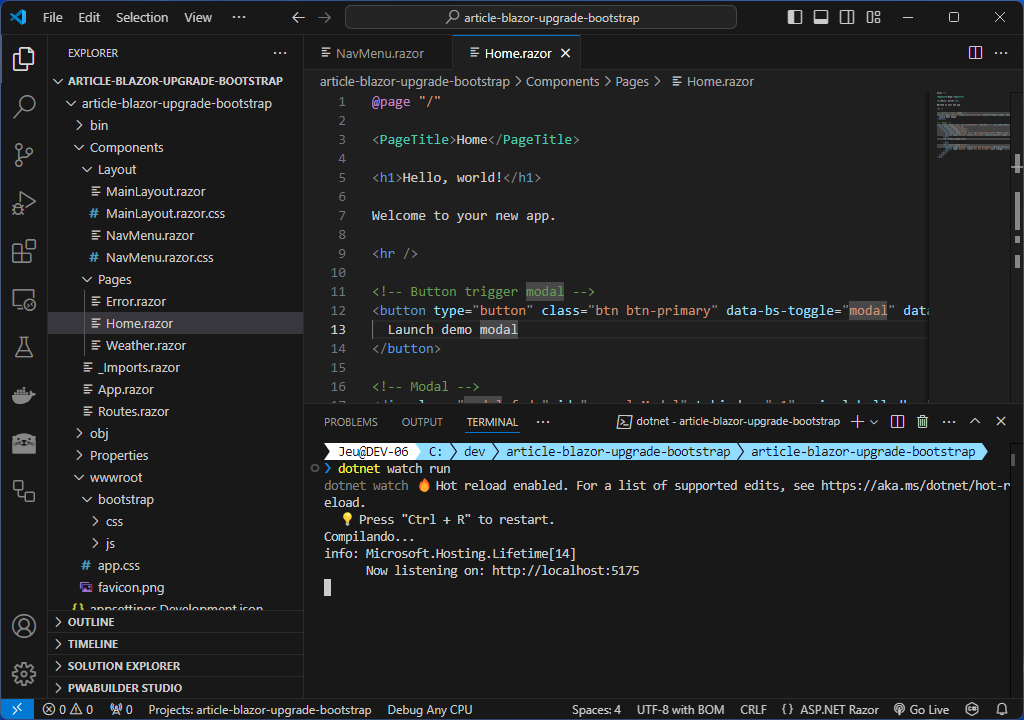Split the editor to the right
The width and height of the screenshot is (1024, 720).
(x=975, y=53)
